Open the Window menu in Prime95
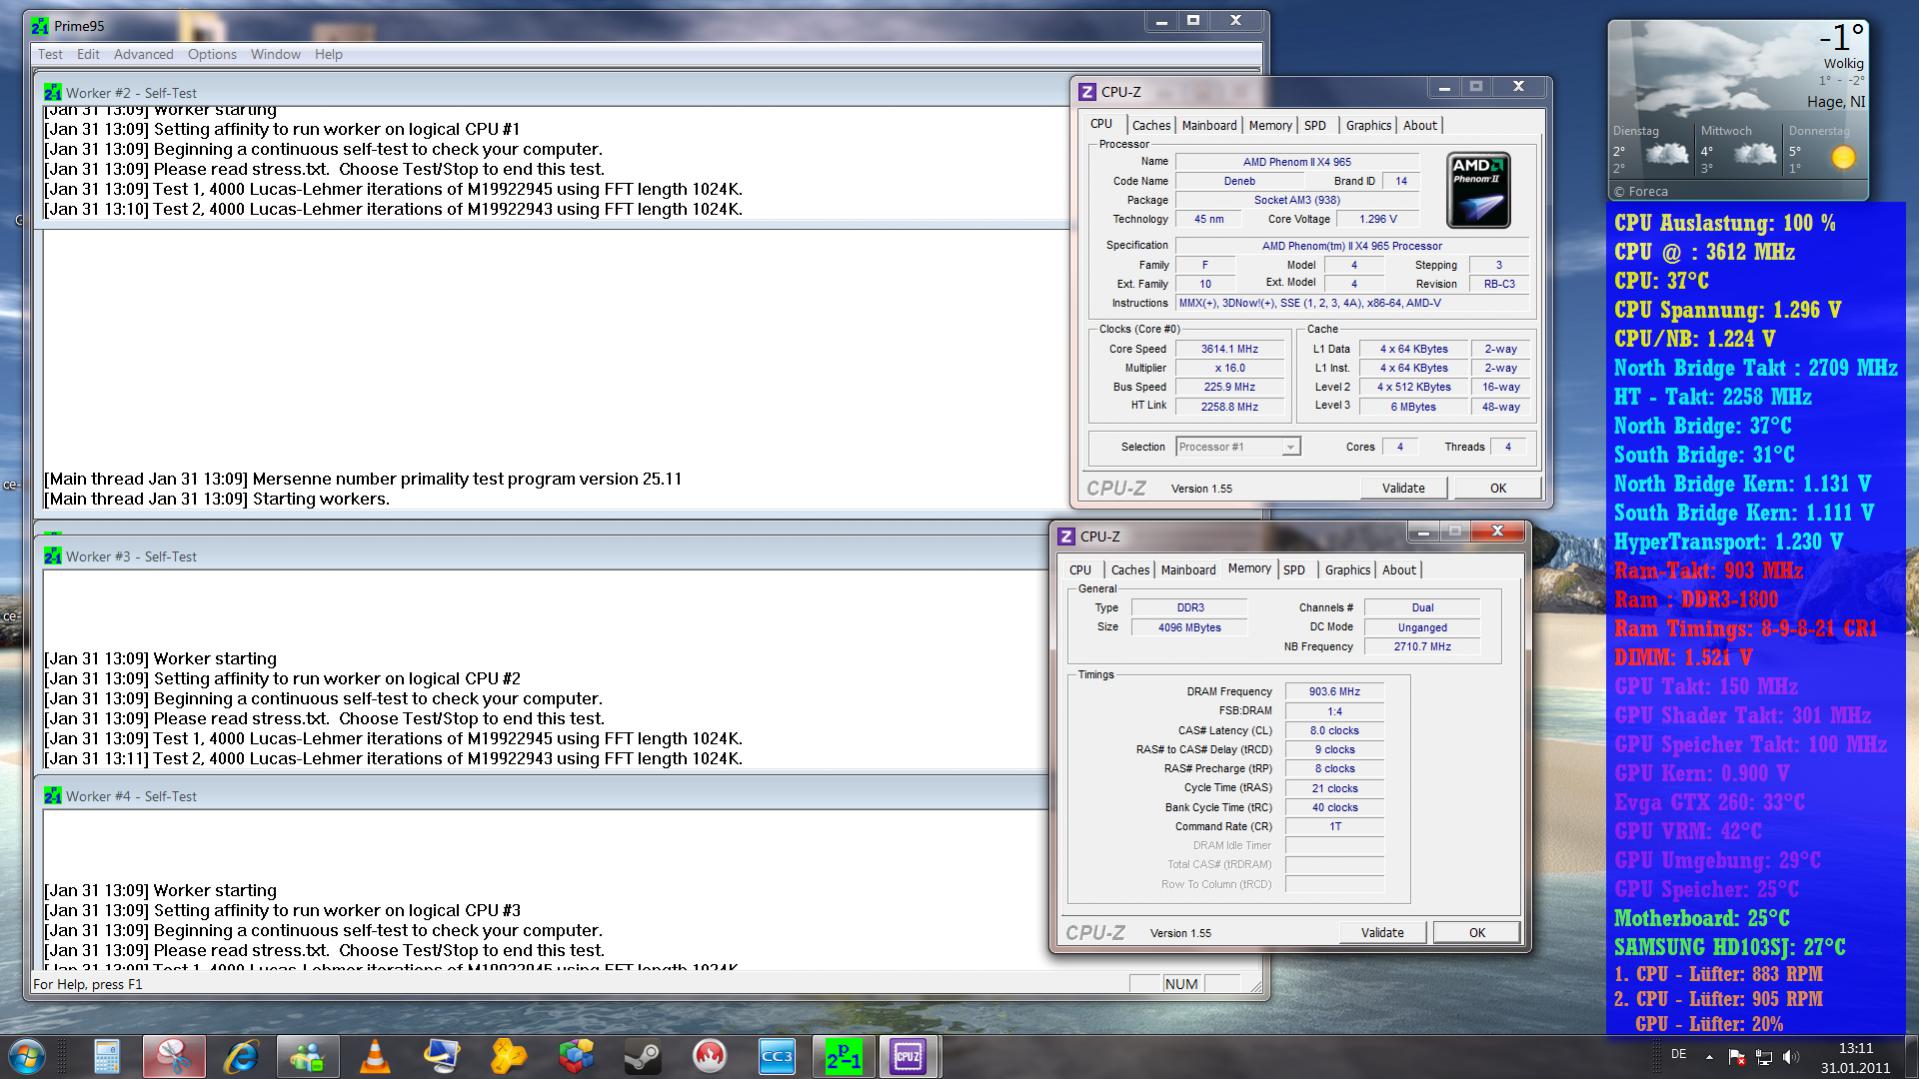This screenshot has height=1079, width=1919. (275, 54)
